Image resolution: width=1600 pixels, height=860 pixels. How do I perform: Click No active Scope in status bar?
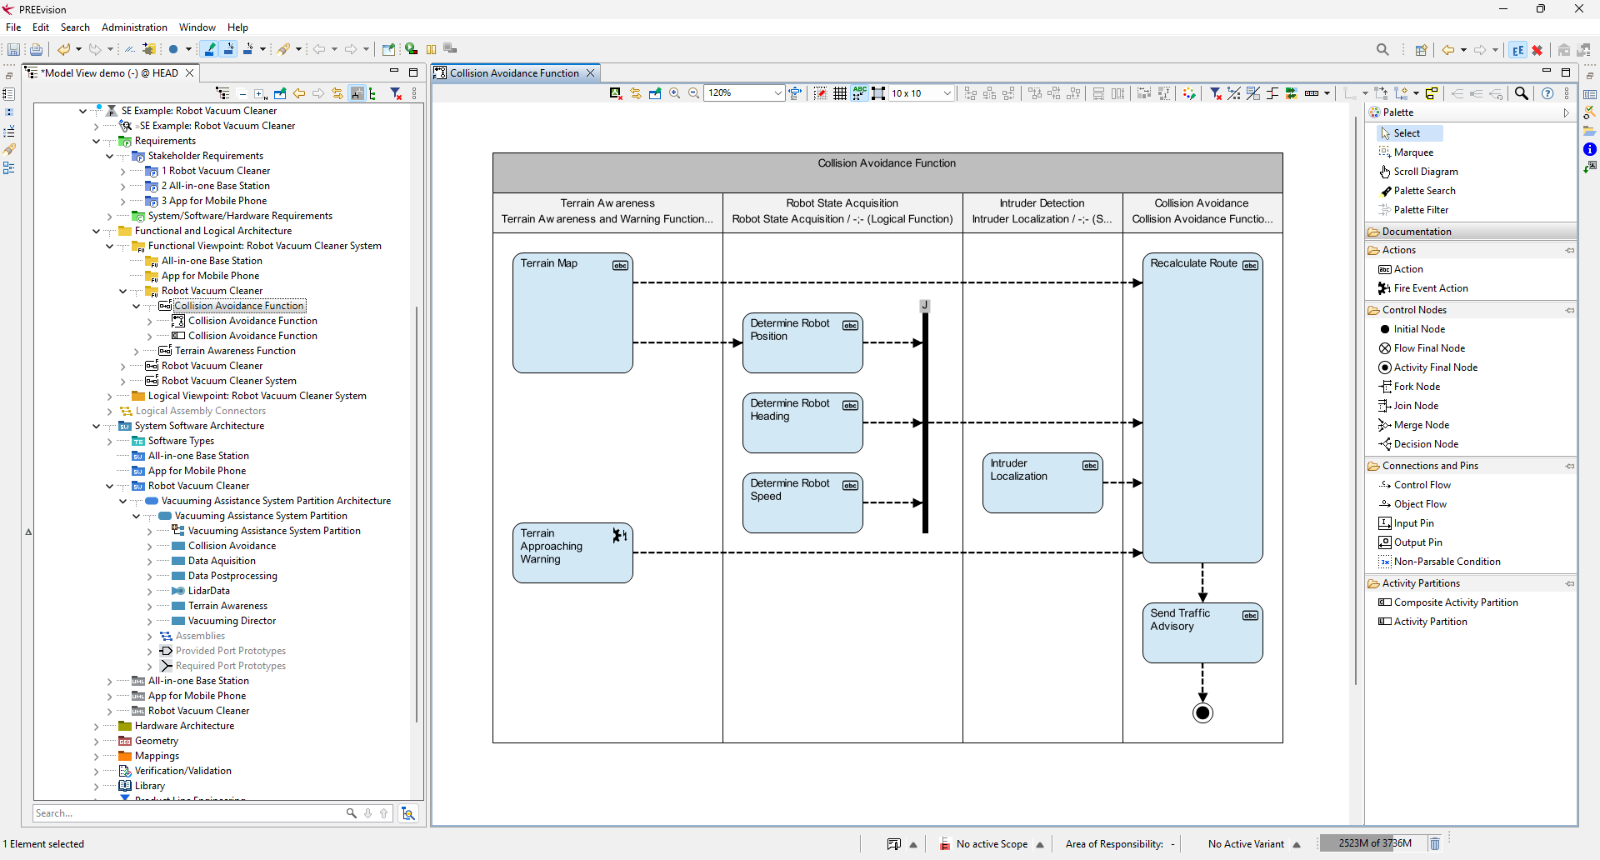pyautogui.click(x=991, y=844)
